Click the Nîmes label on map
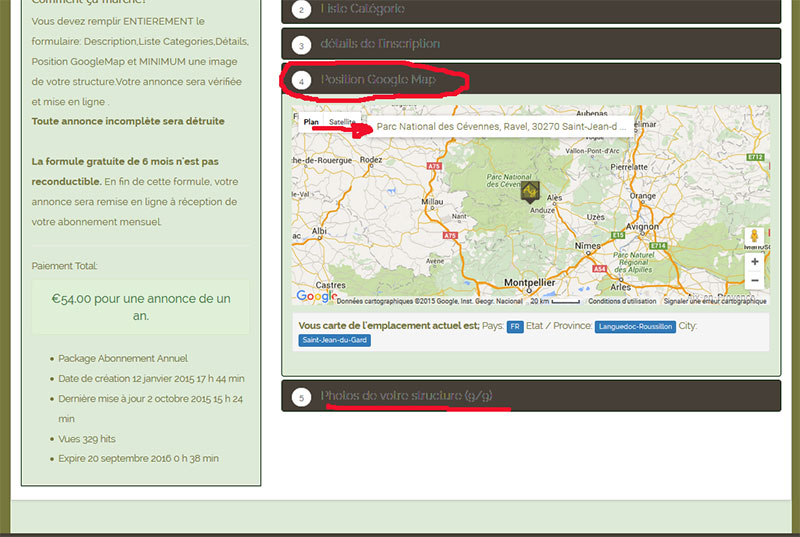800x537 pixels. pos(588,246)
